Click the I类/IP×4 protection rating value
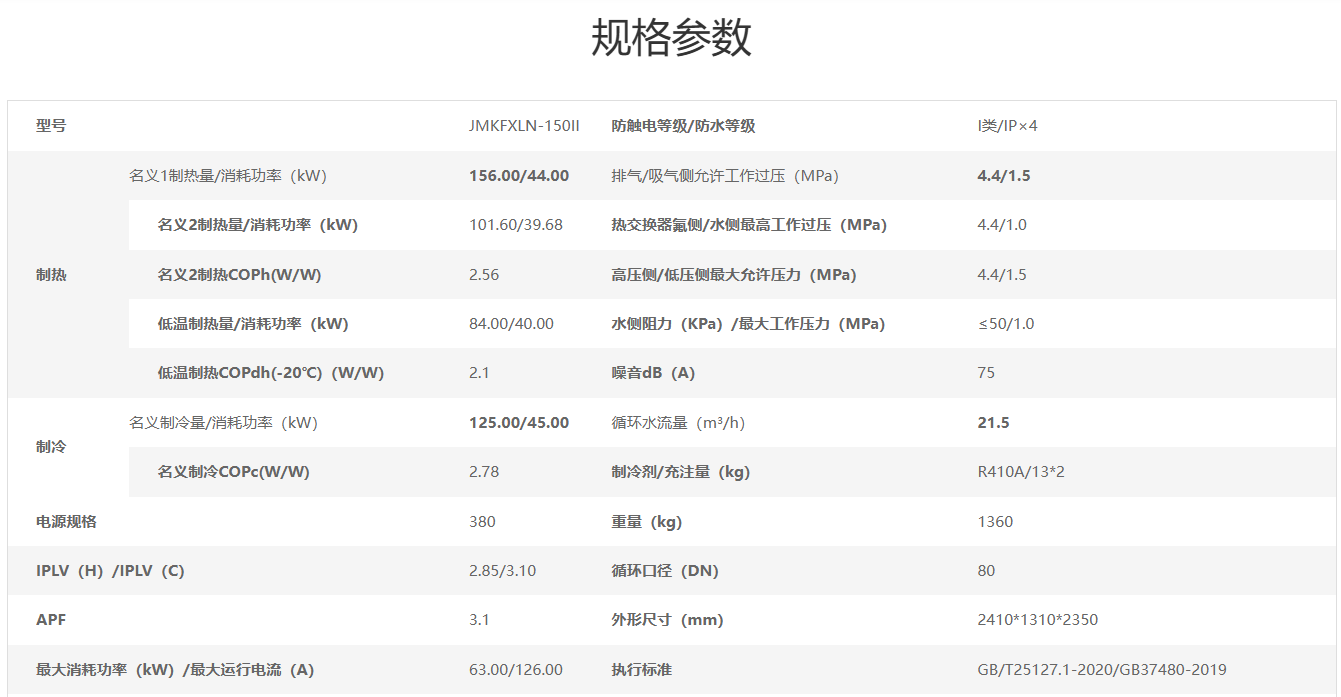Screen dimensions: 1341x697 [1007, 126]
